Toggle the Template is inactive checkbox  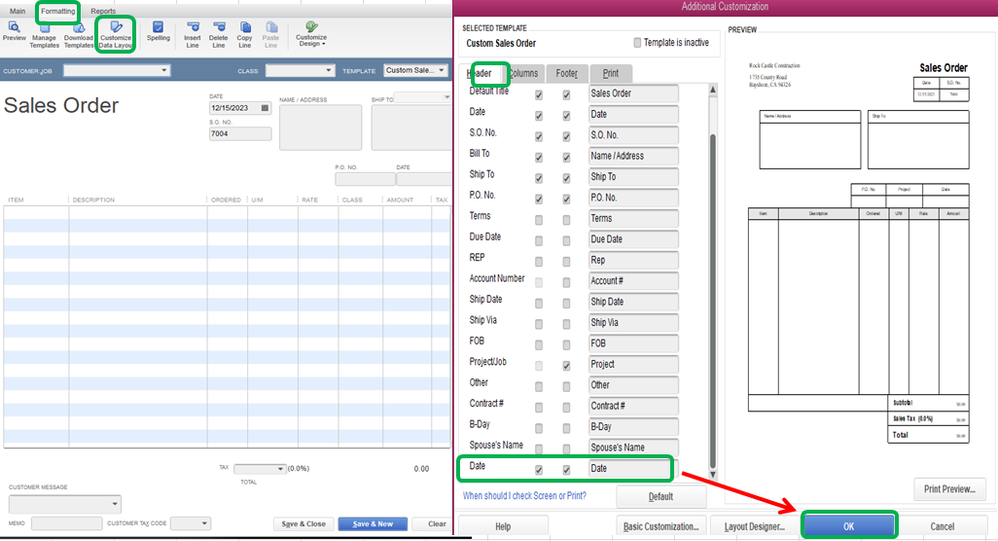pyautogui.click(x=637, y=43)
